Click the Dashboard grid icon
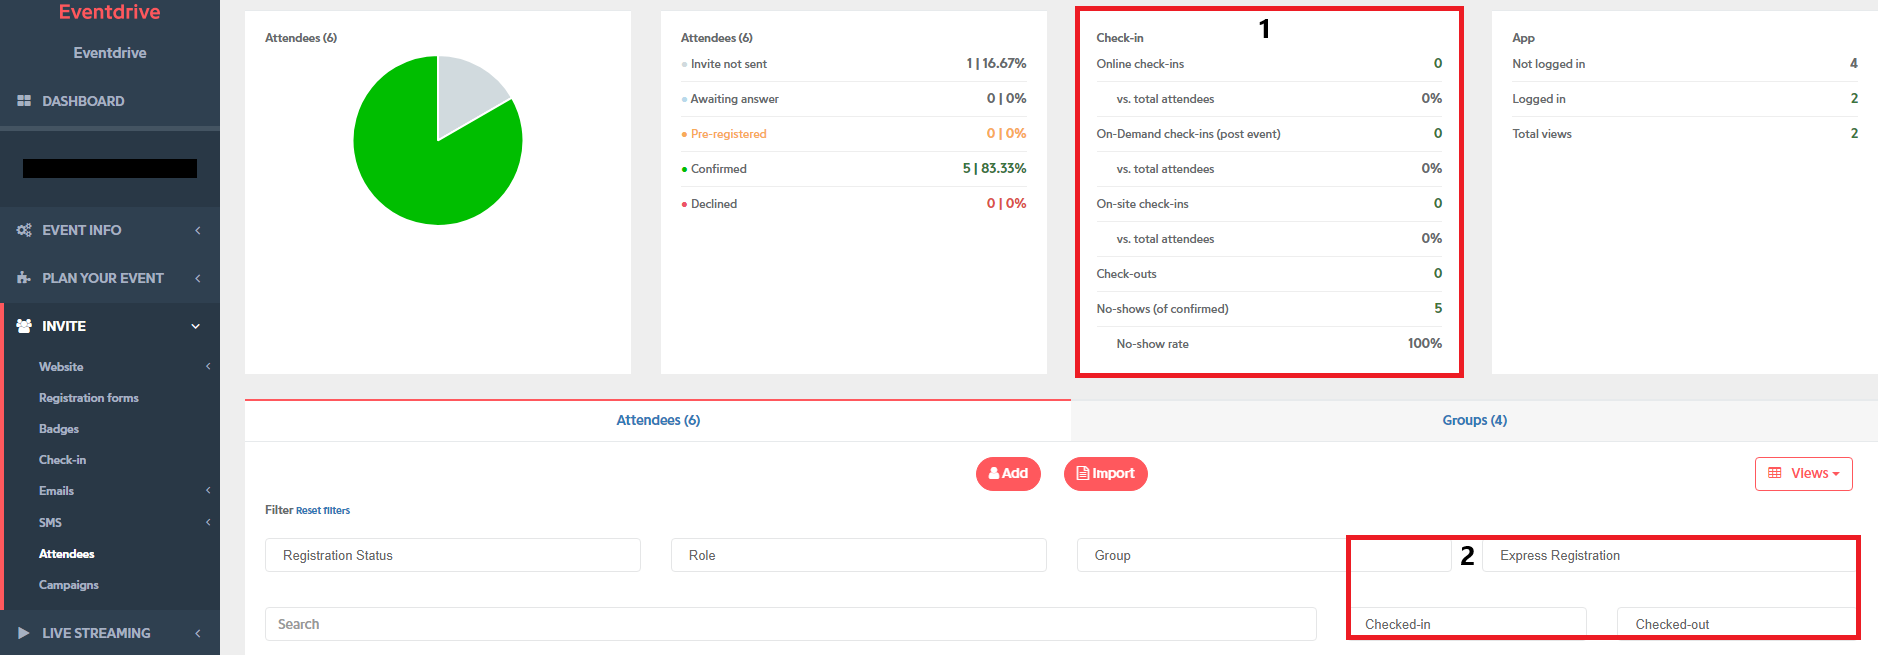 [x=24, y=101]
